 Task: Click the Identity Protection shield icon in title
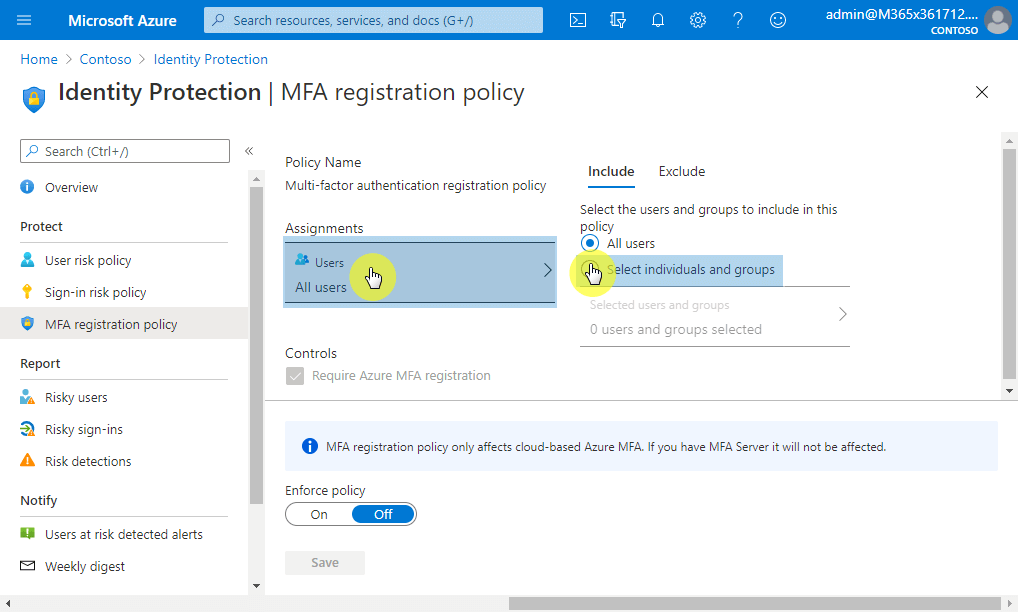[34, 99]
